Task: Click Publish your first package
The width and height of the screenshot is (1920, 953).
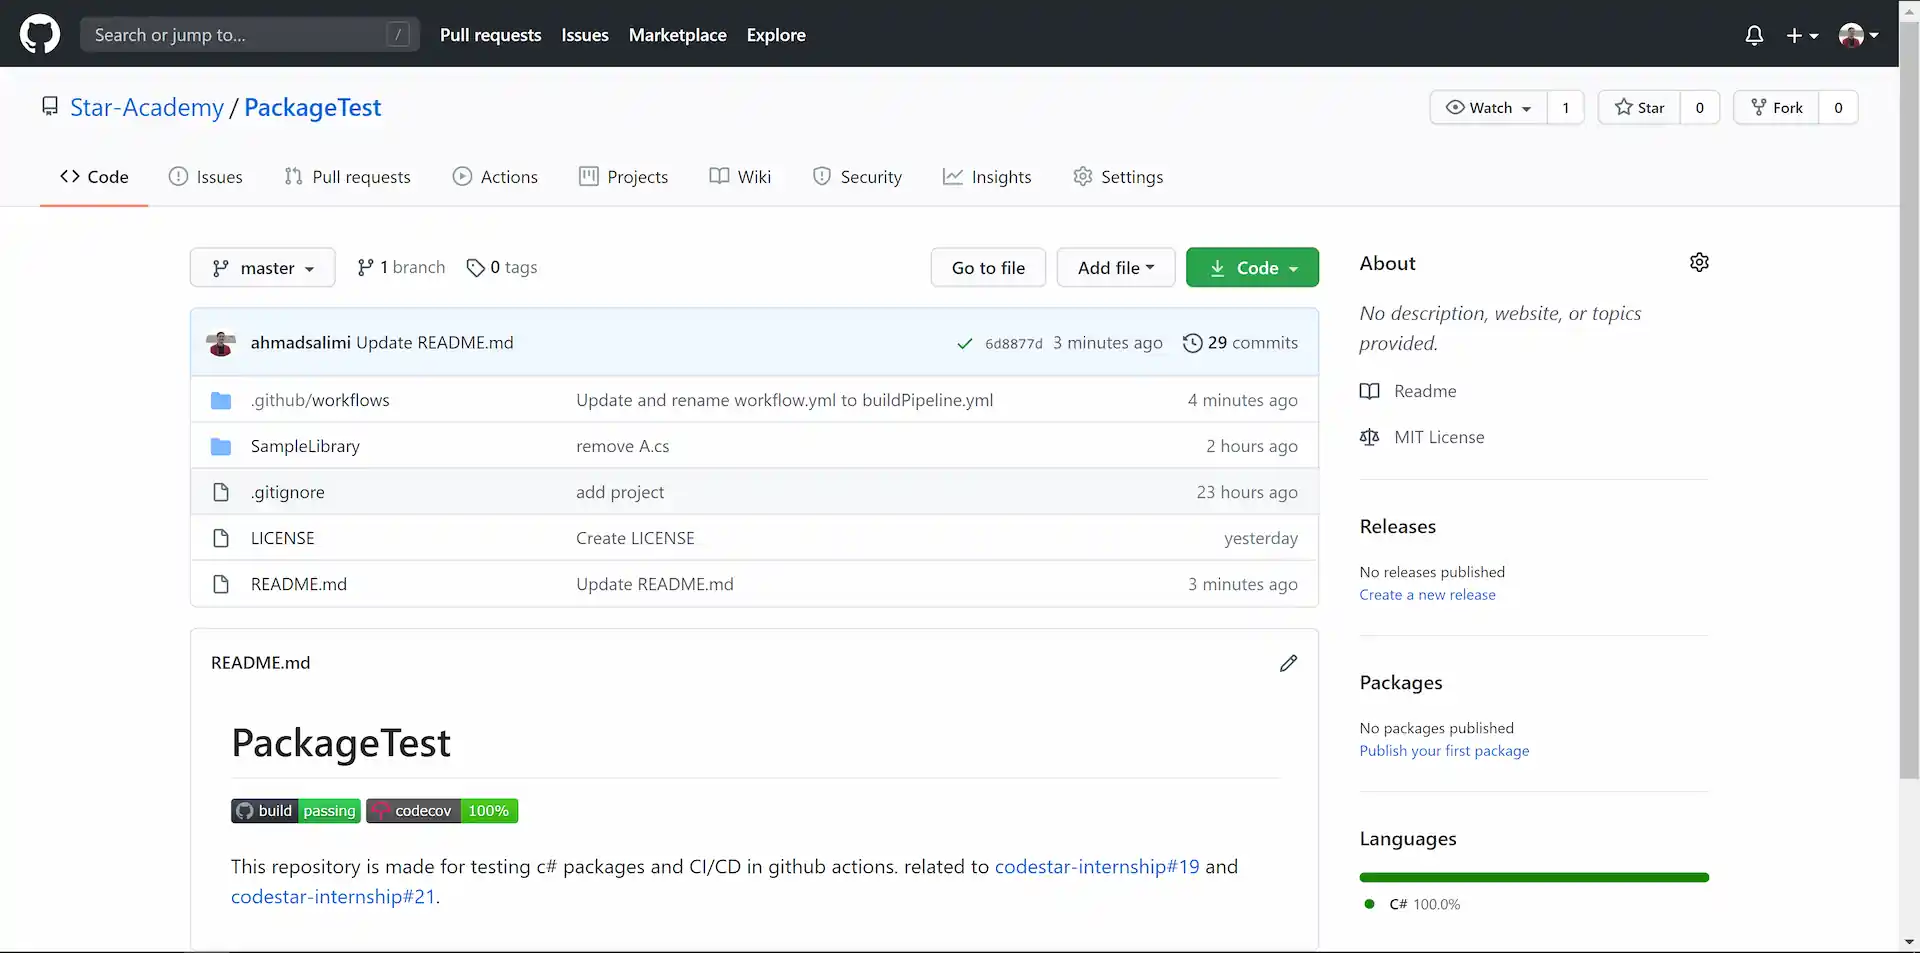Action: (1444, 751)
